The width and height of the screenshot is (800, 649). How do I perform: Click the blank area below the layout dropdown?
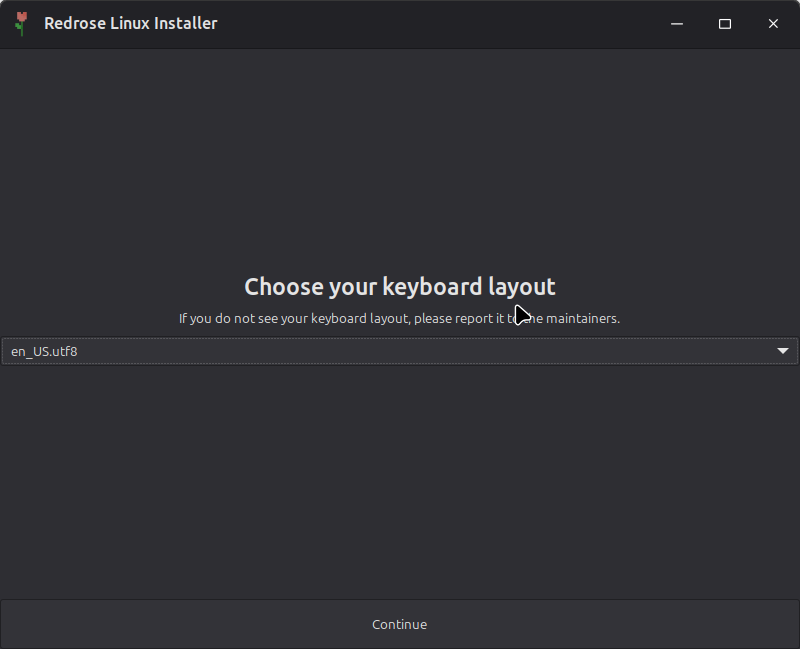[x=400, y=480]
